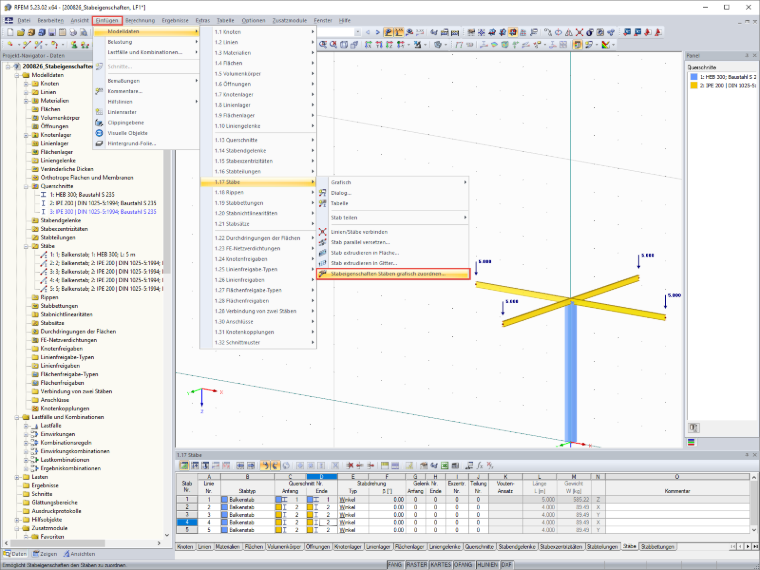Click the highlighted orange view icon in second toolbar
The width and height of the screenshot is (760, 570).
577,45
